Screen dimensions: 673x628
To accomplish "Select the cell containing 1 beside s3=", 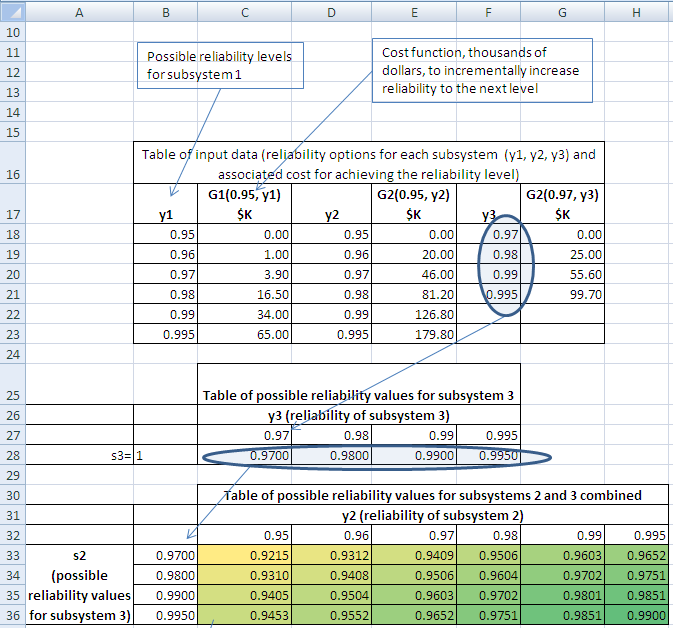I will (x=166, y=455).
